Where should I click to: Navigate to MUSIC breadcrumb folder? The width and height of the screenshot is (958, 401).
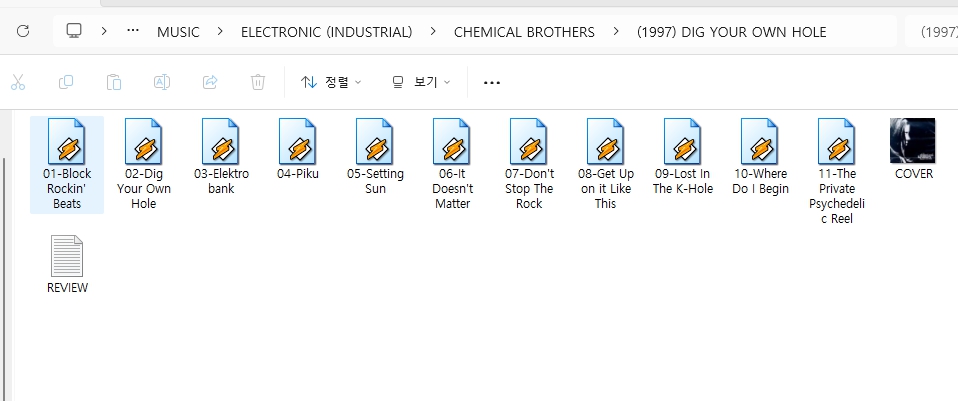point(178,32)
